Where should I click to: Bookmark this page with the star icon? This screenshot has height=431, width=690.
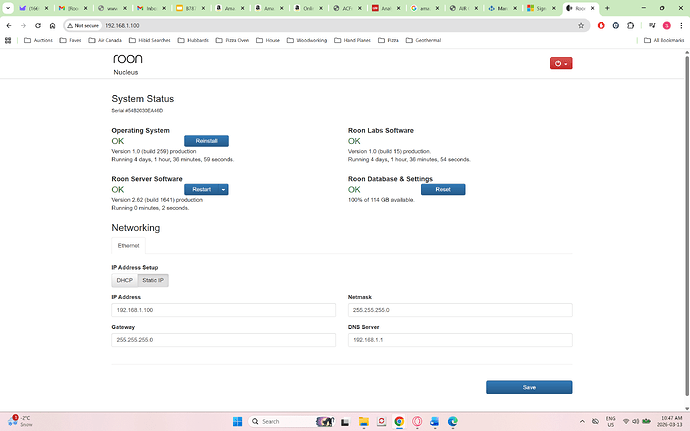click(x=581, y=26)
